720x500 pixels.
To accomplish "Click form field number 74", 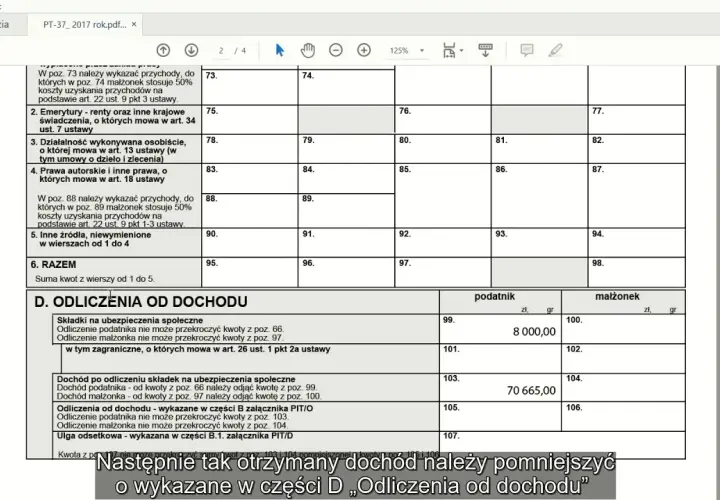I will (346, 87).
